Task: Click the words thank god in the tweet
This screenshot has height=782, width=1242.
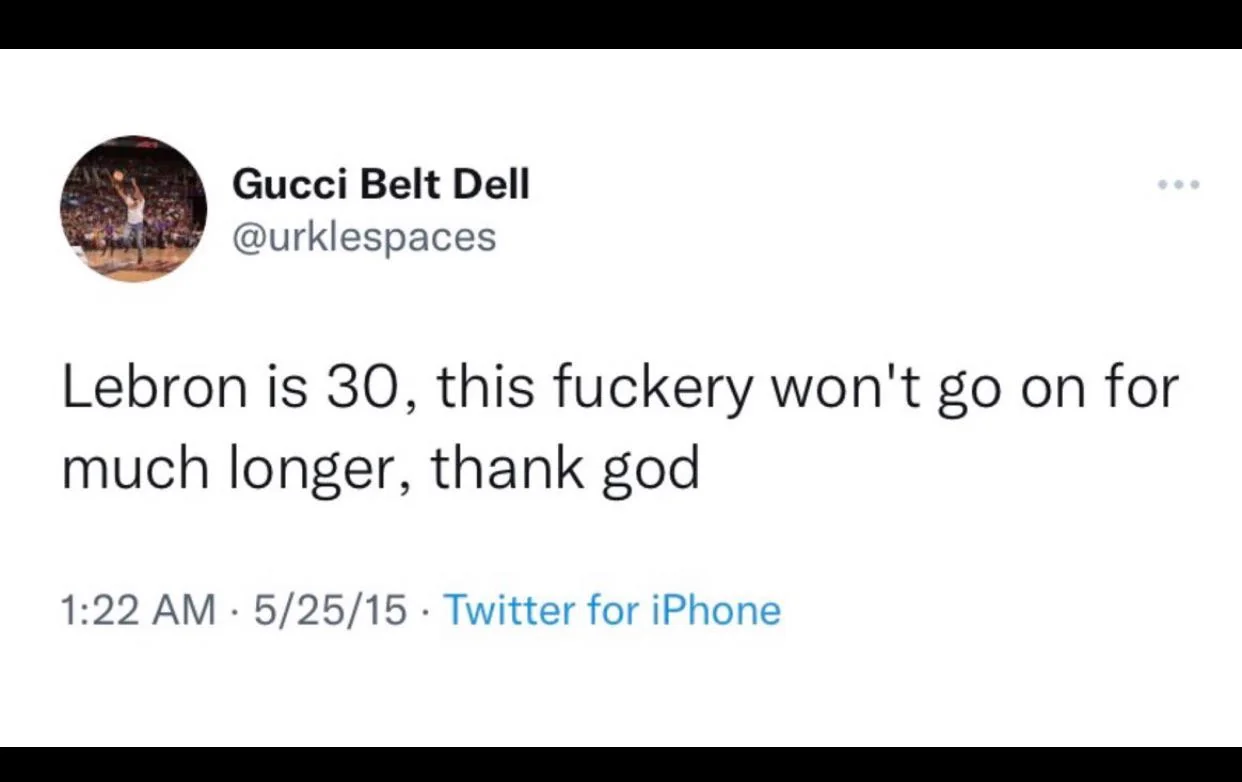Action: tap(565, 468)
